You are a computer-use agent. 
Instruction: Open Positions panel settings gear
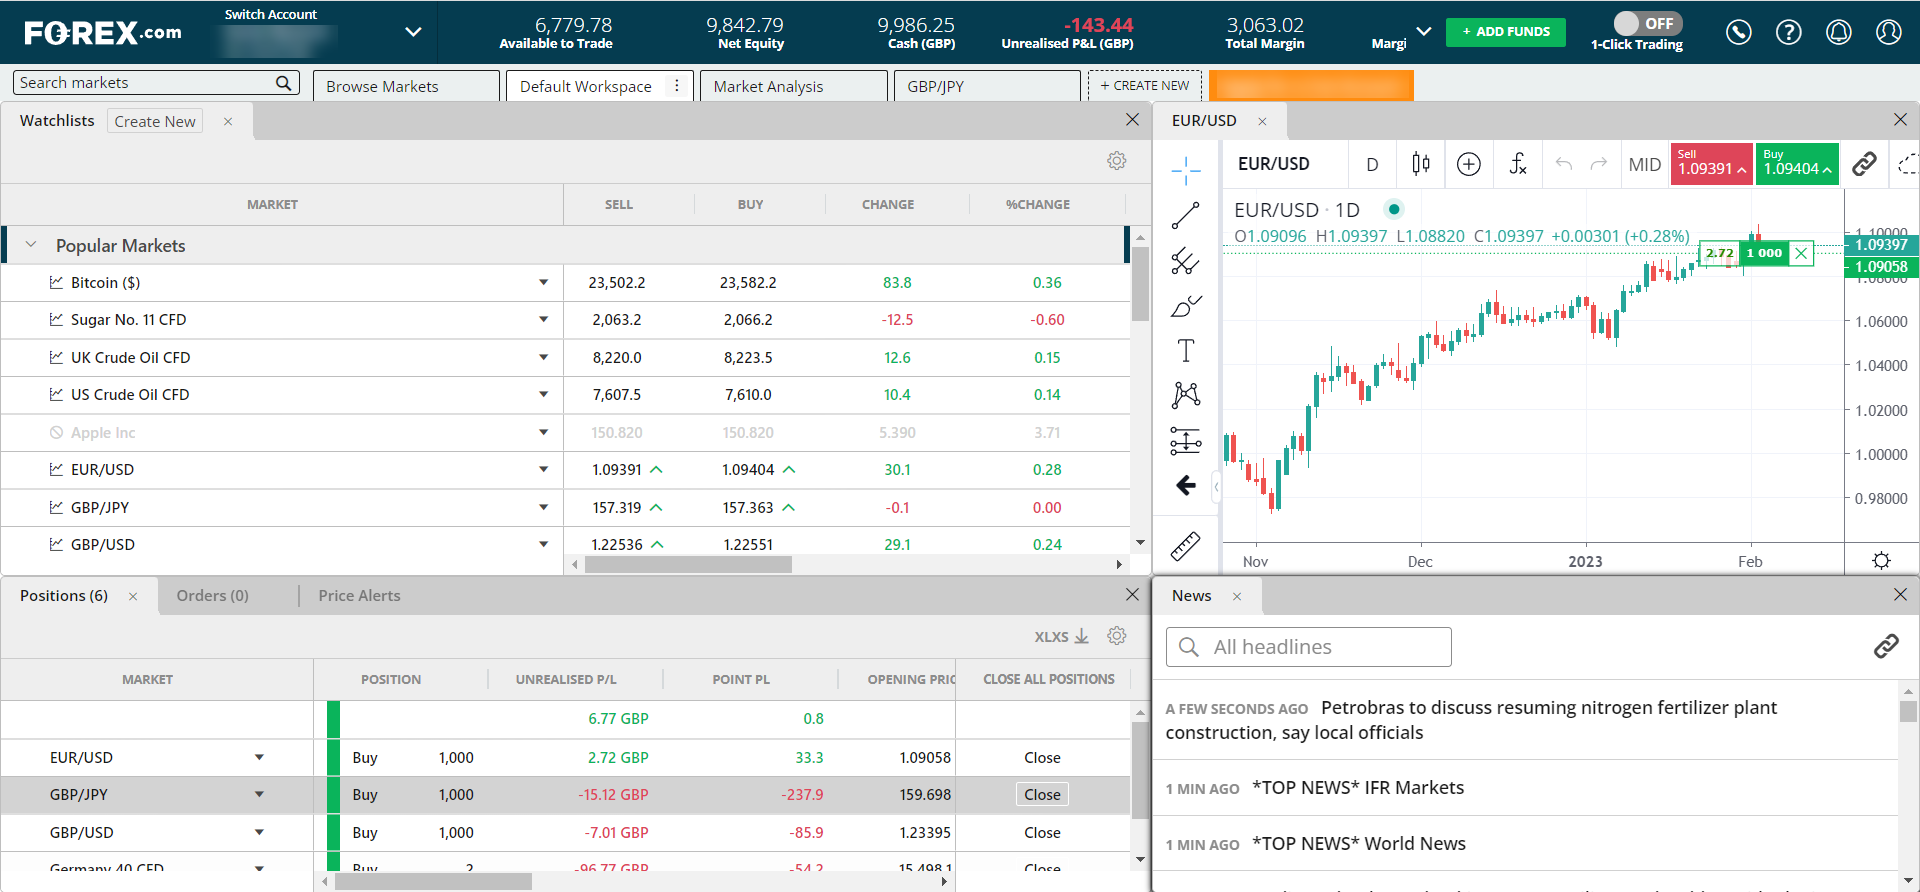(x=1117, y=636)
